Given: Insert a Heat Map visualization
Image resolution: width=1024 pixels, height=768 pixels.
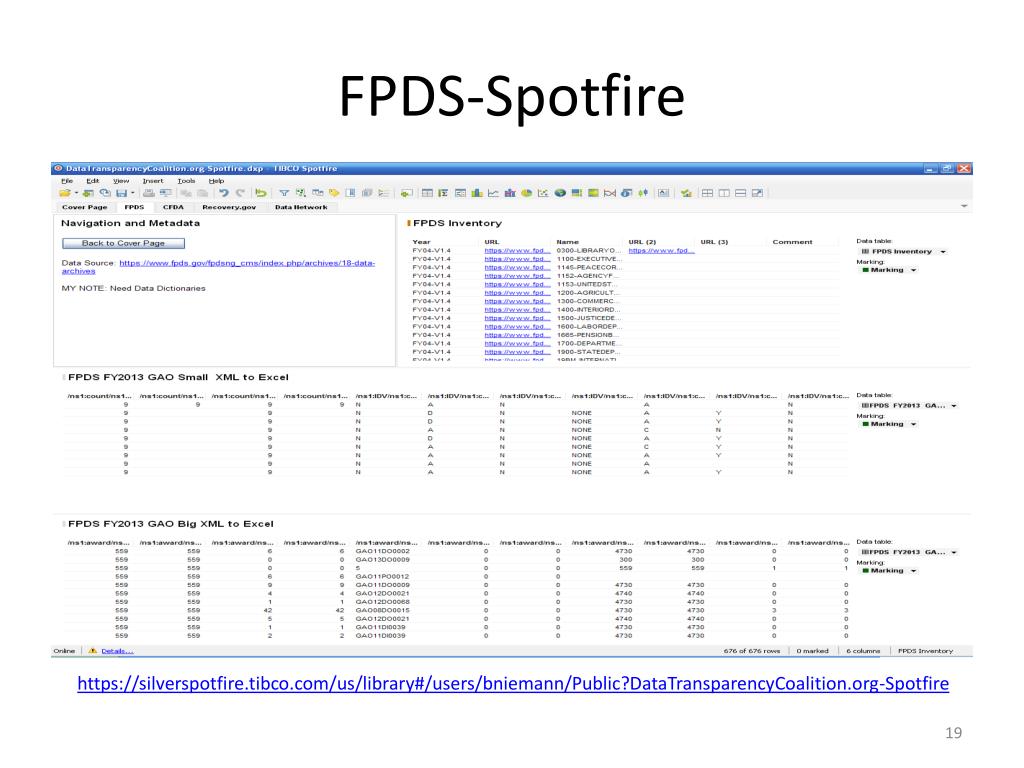Looking at the screenshot, I should pyautogui.click(x=593, y=193).
